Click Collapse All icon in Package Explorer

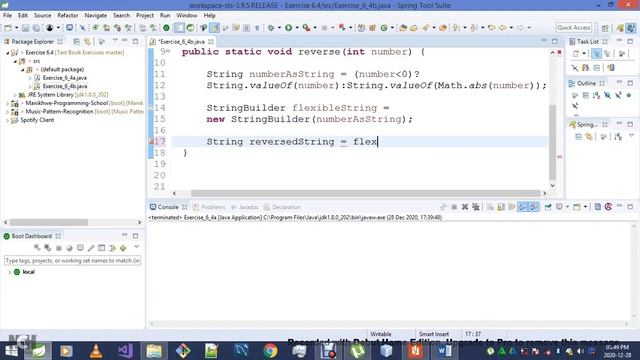pyautogui.click(x=76, y=41)
